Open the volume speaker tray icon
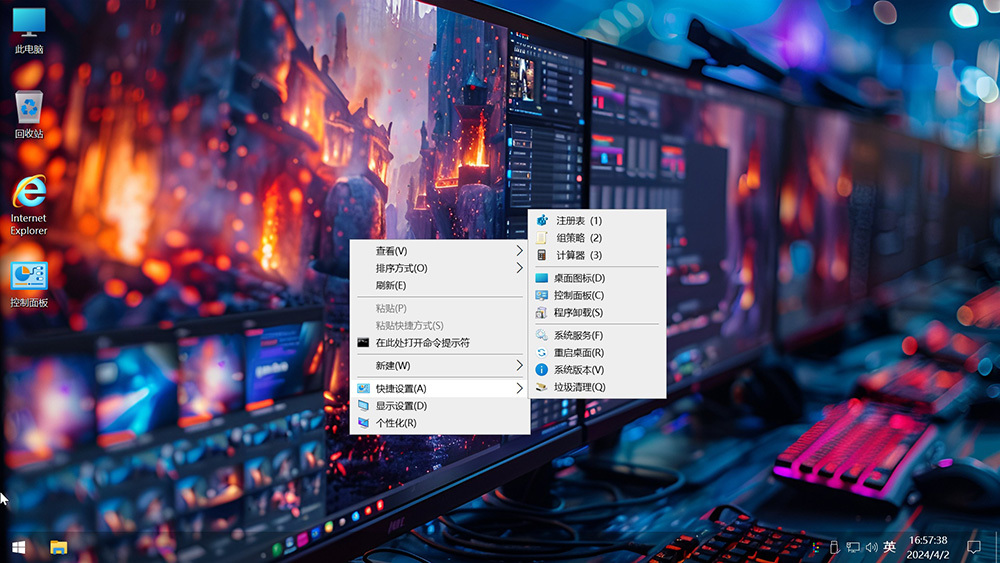 871,547
